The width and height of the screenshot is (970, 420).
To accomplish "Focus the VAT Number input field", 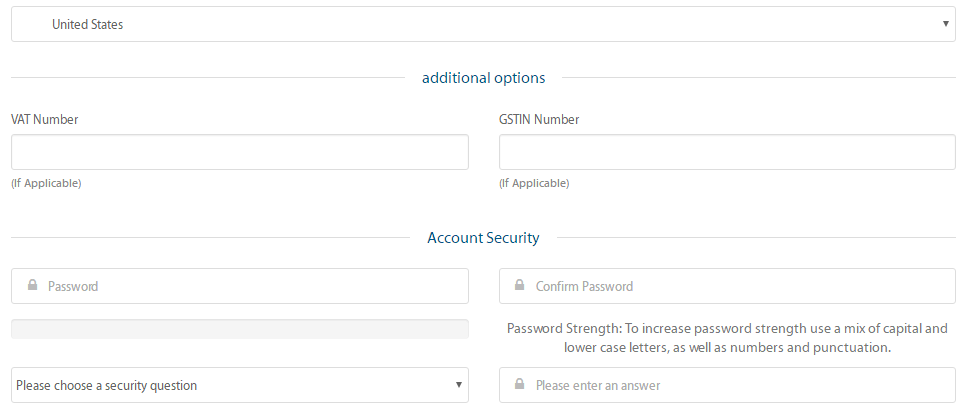I will pos(239,152).
